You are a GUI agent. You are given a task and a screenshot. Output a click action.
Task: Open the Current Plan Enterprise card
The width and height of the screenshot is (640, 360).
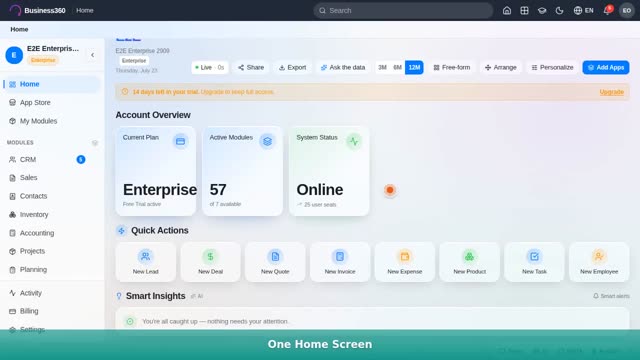(156, 171)
